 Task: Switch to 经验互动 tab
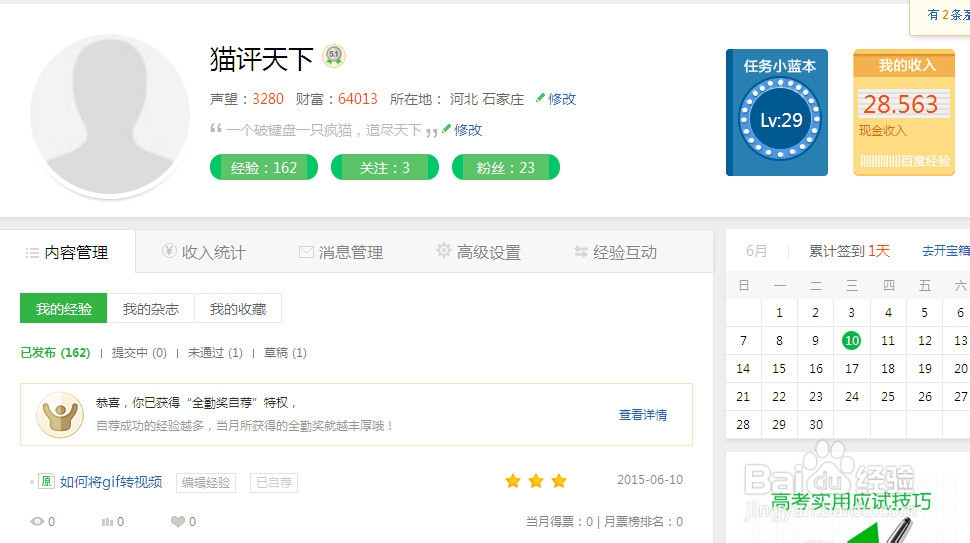(x=616, y=252)
